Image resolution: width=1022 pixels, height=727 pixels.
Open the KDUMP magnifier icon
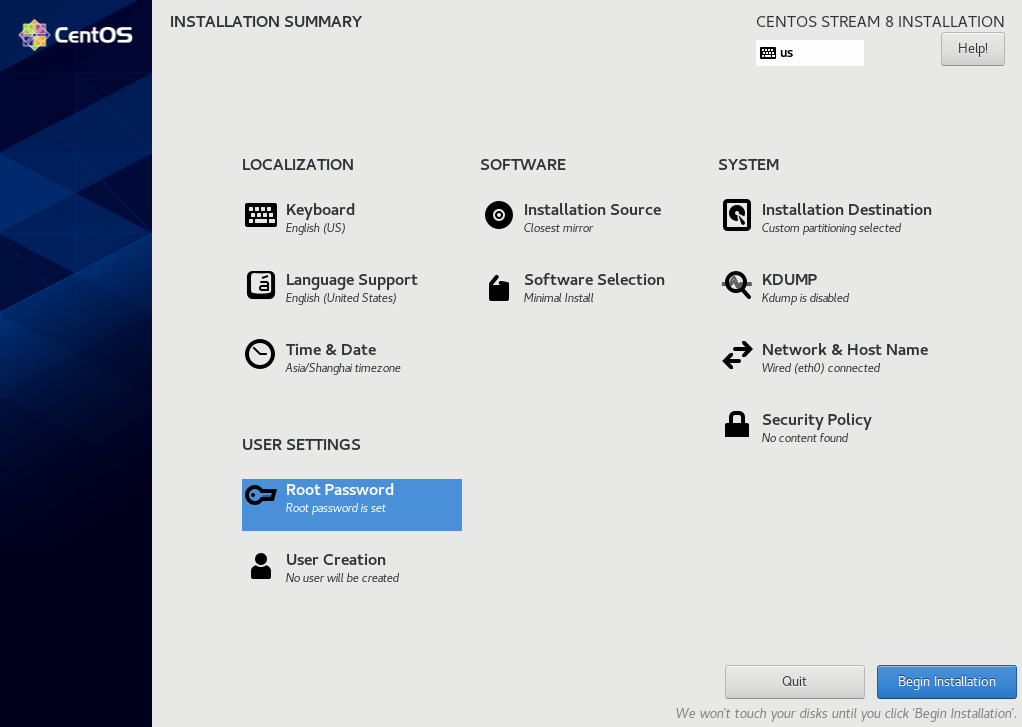737,285
